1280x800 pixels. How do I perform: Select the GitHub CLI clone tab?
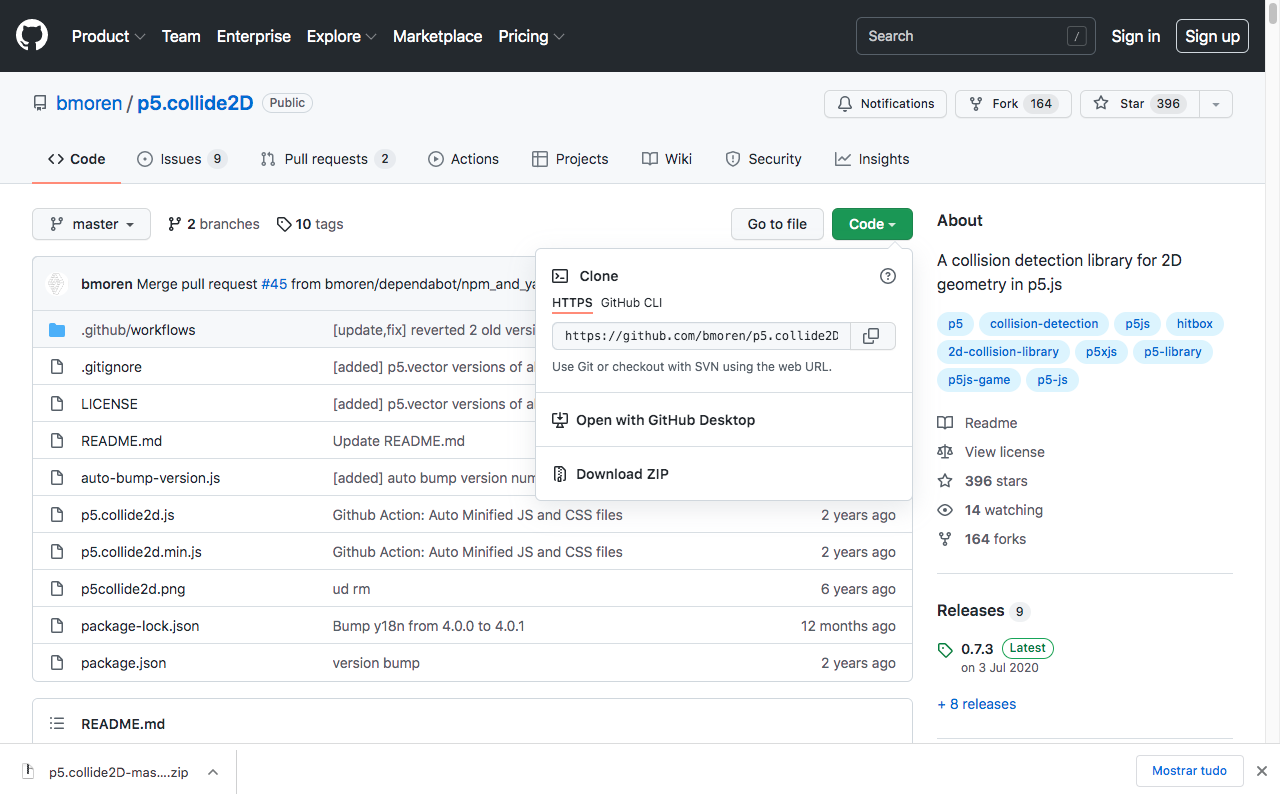pyautogui.click(x=631, y=303)
